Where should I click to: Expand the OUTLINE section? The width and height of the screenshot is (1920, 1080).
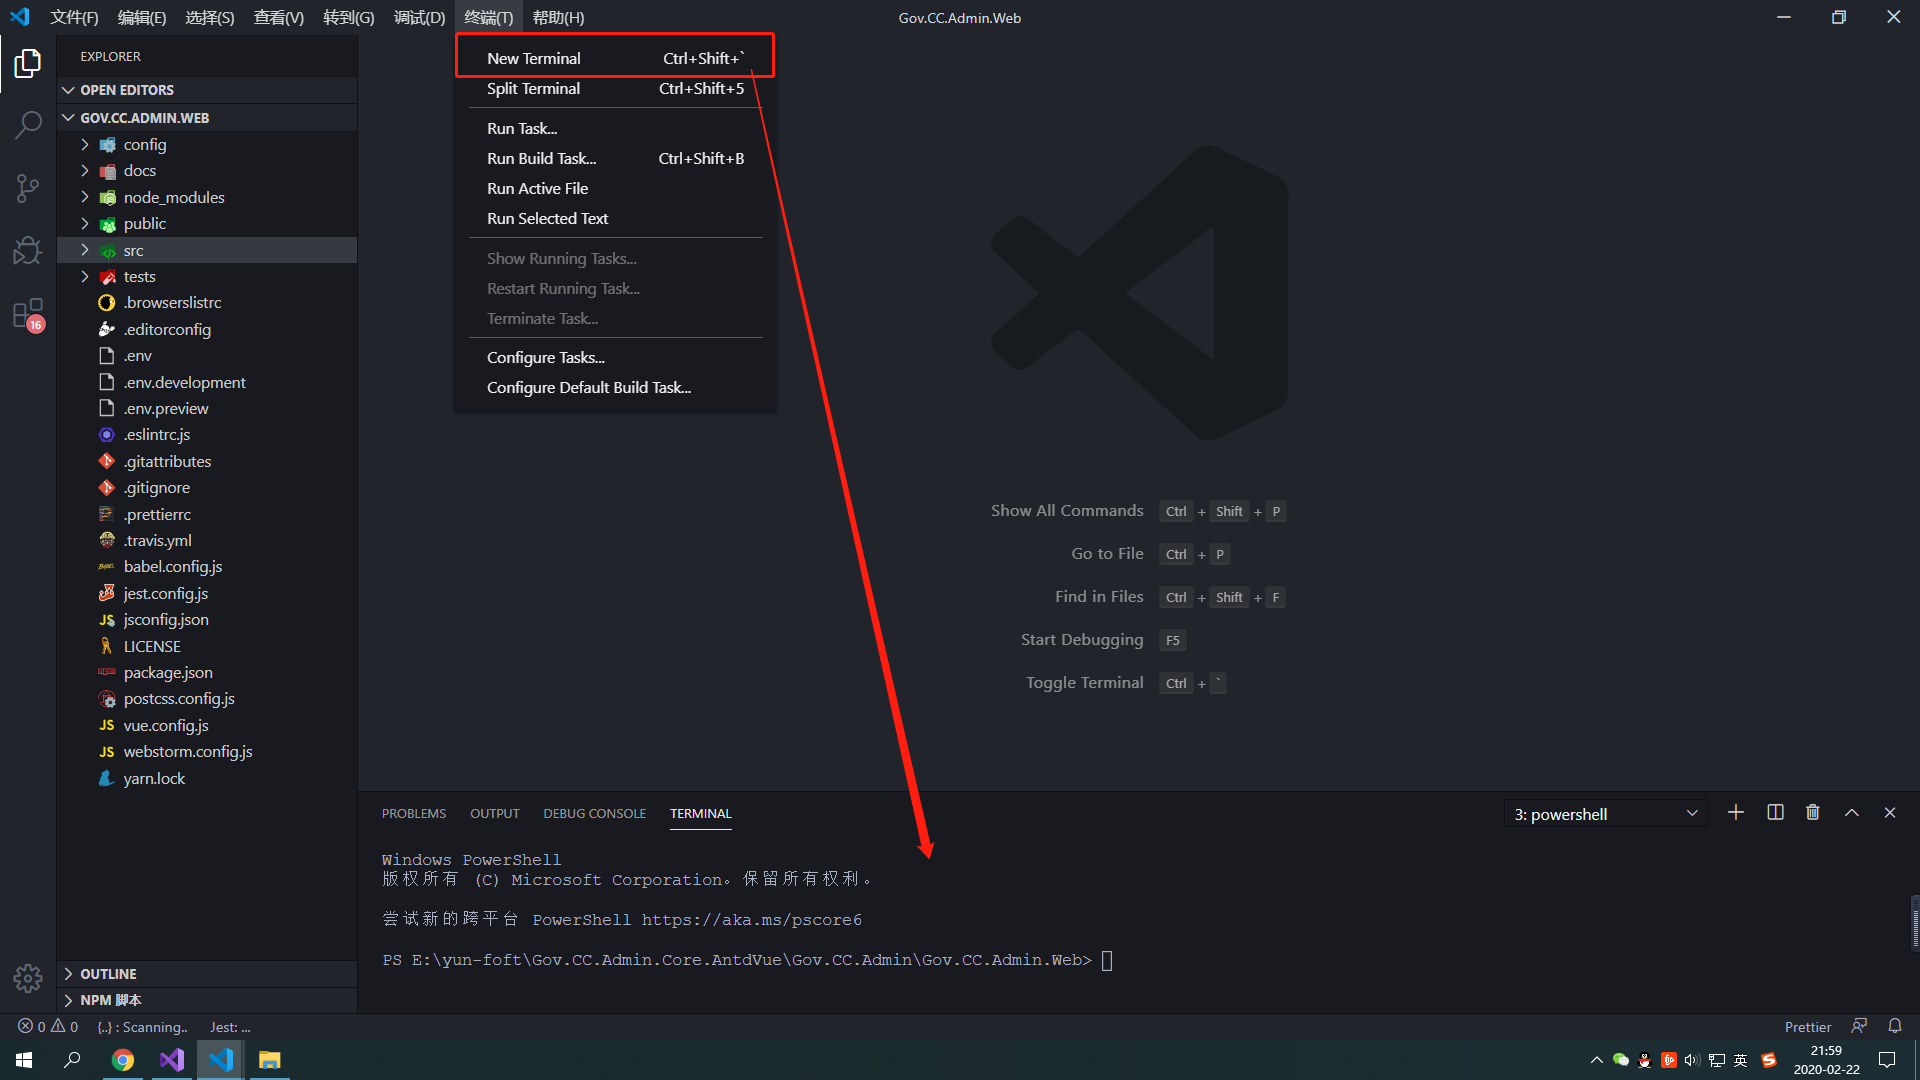(x=108, y=974)
